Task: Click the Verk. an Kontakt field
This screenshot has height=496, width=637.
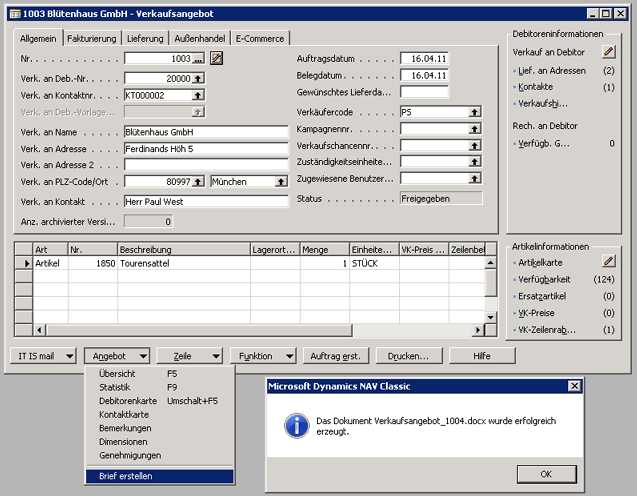Action: (x=206, y=201)
